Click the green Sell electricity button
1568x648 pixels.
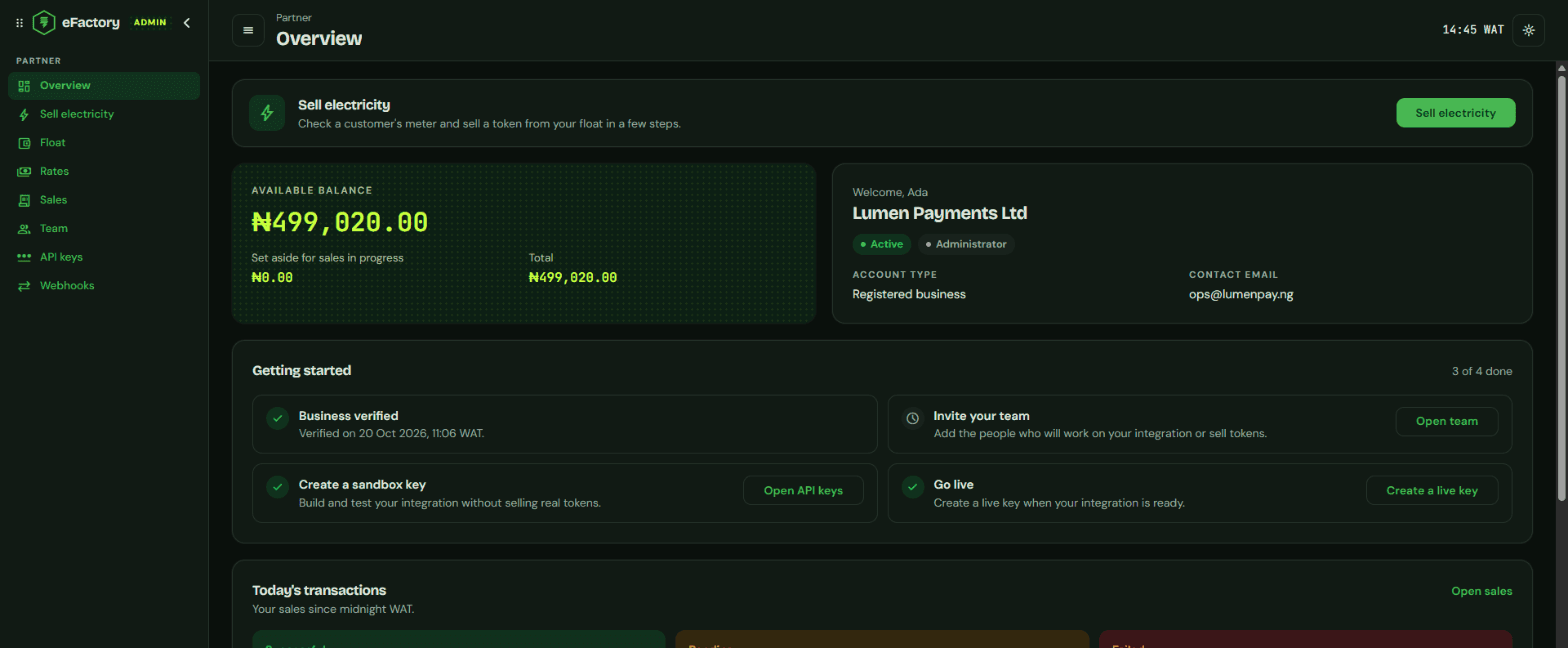1456,113
